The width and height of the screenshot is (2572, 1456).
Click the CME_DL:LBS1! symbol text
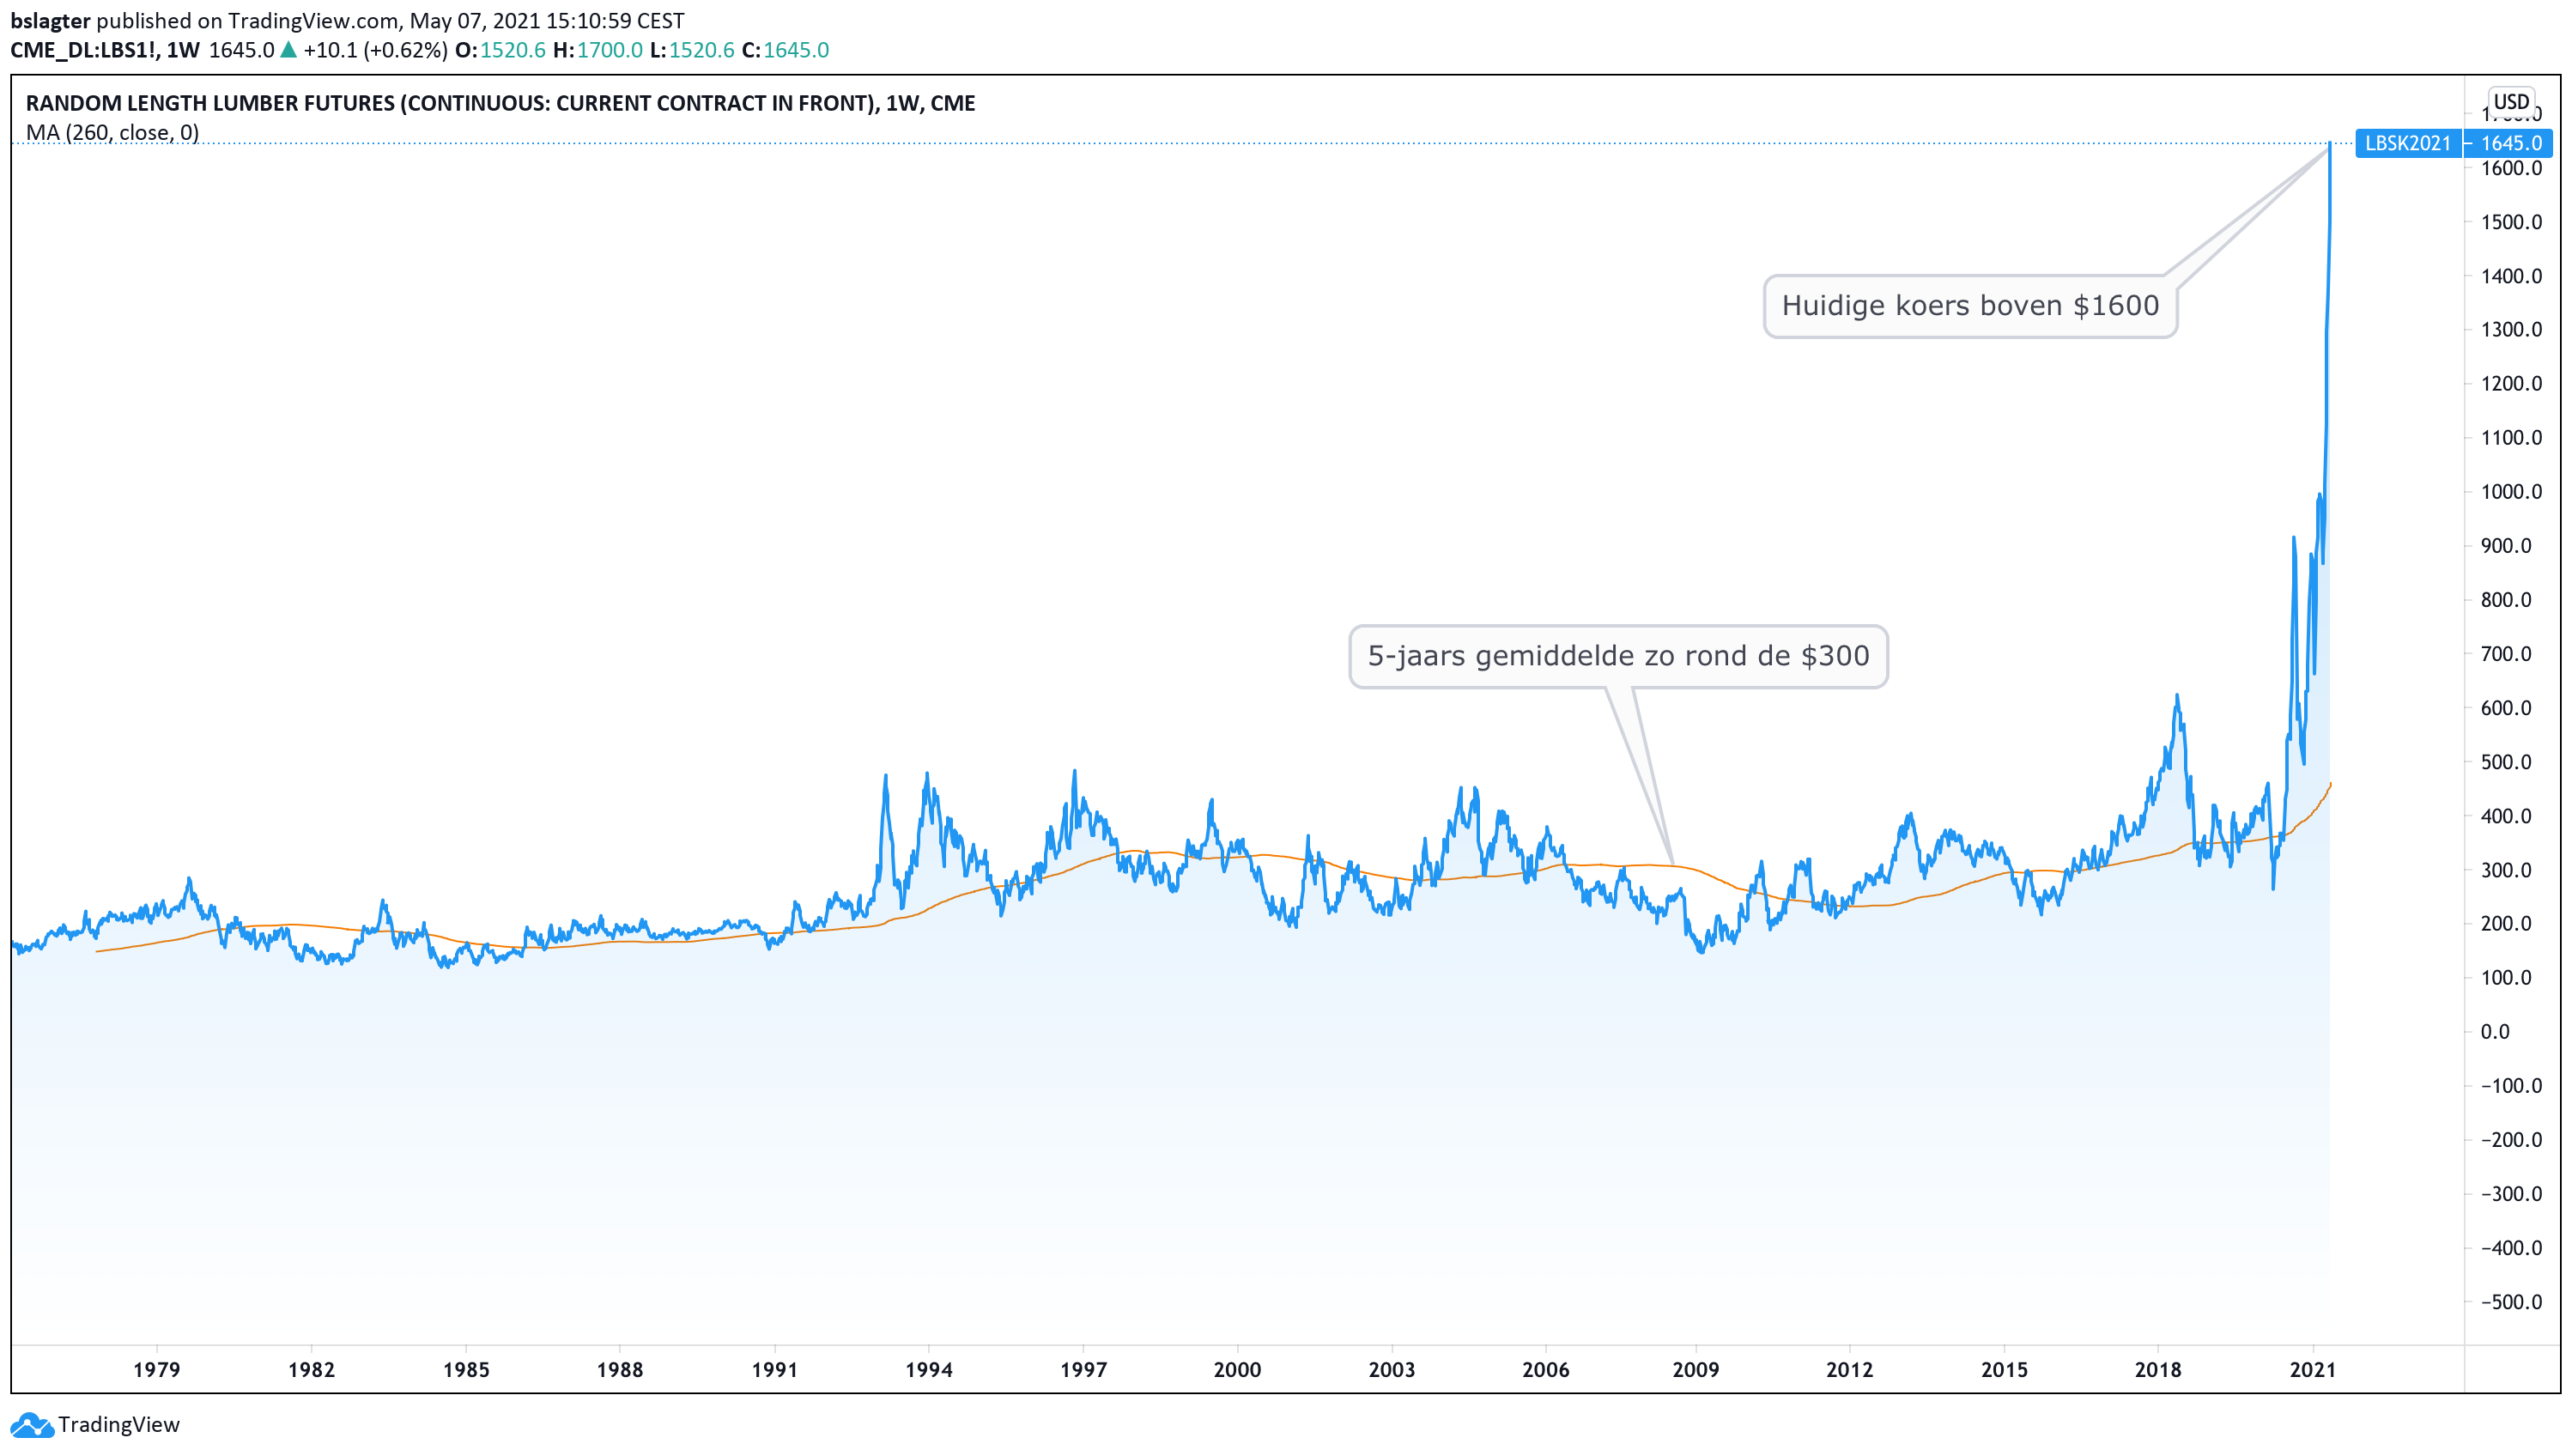(x=83, y=50)
